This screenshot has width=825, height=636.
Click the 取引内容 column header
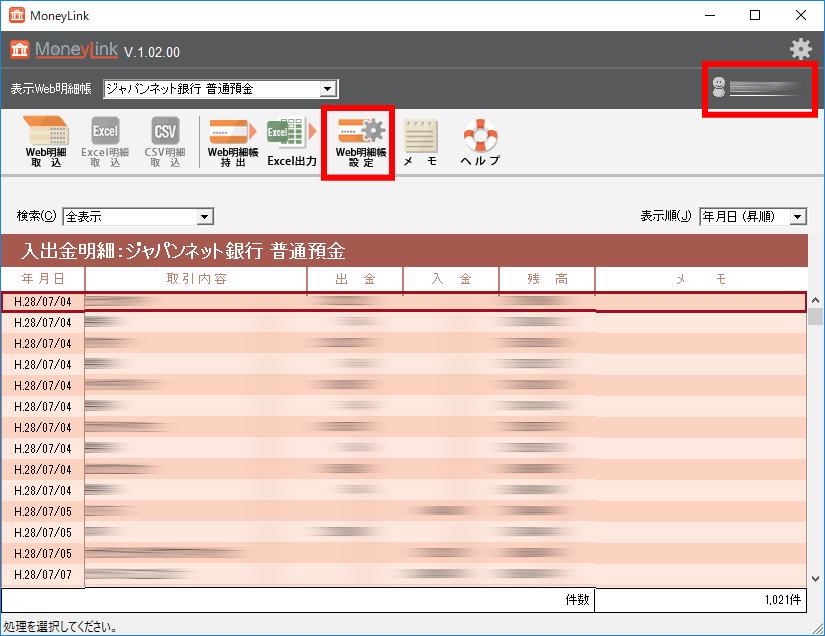coord(196,280)
